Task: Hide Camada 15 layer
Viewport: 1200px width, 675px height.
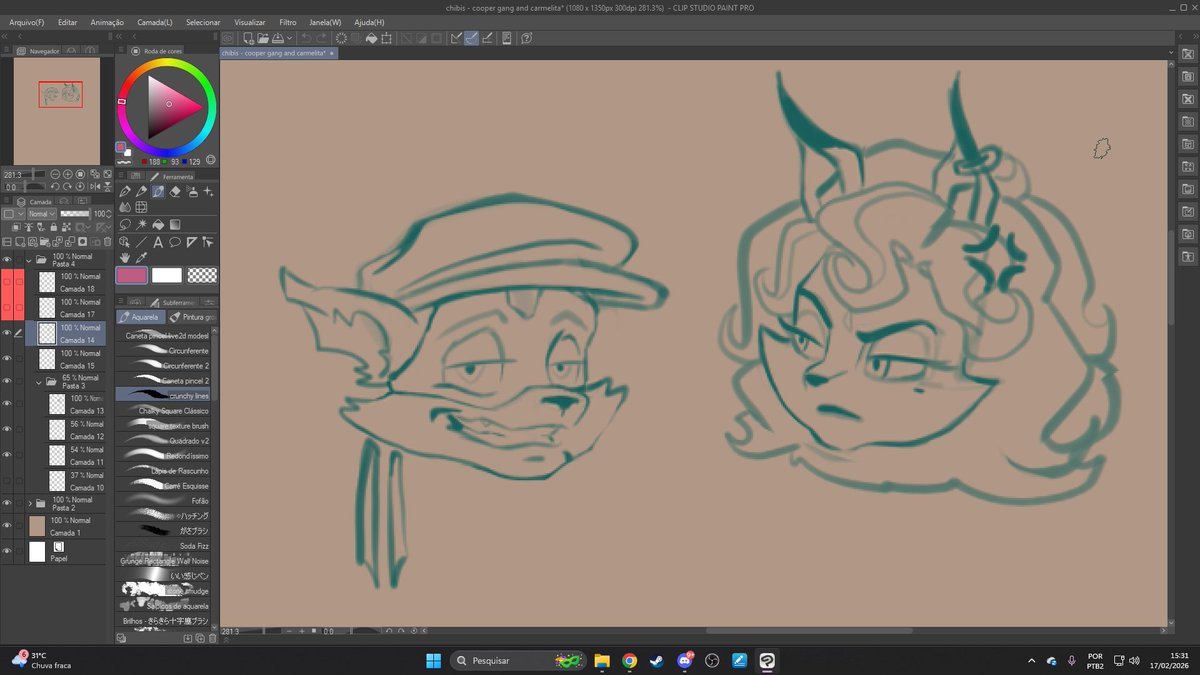Action: [x=7, y=358]
